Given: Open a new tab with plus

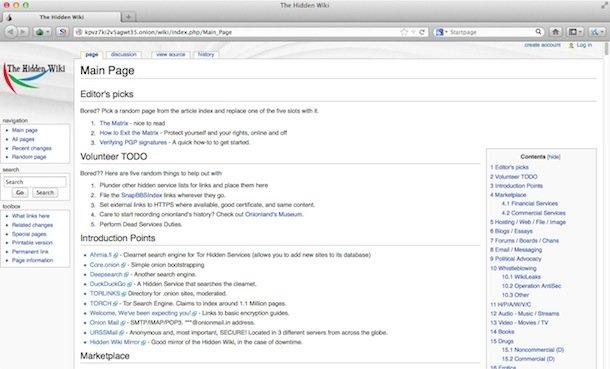Looking at the screenshot, I should click(128, 17).
